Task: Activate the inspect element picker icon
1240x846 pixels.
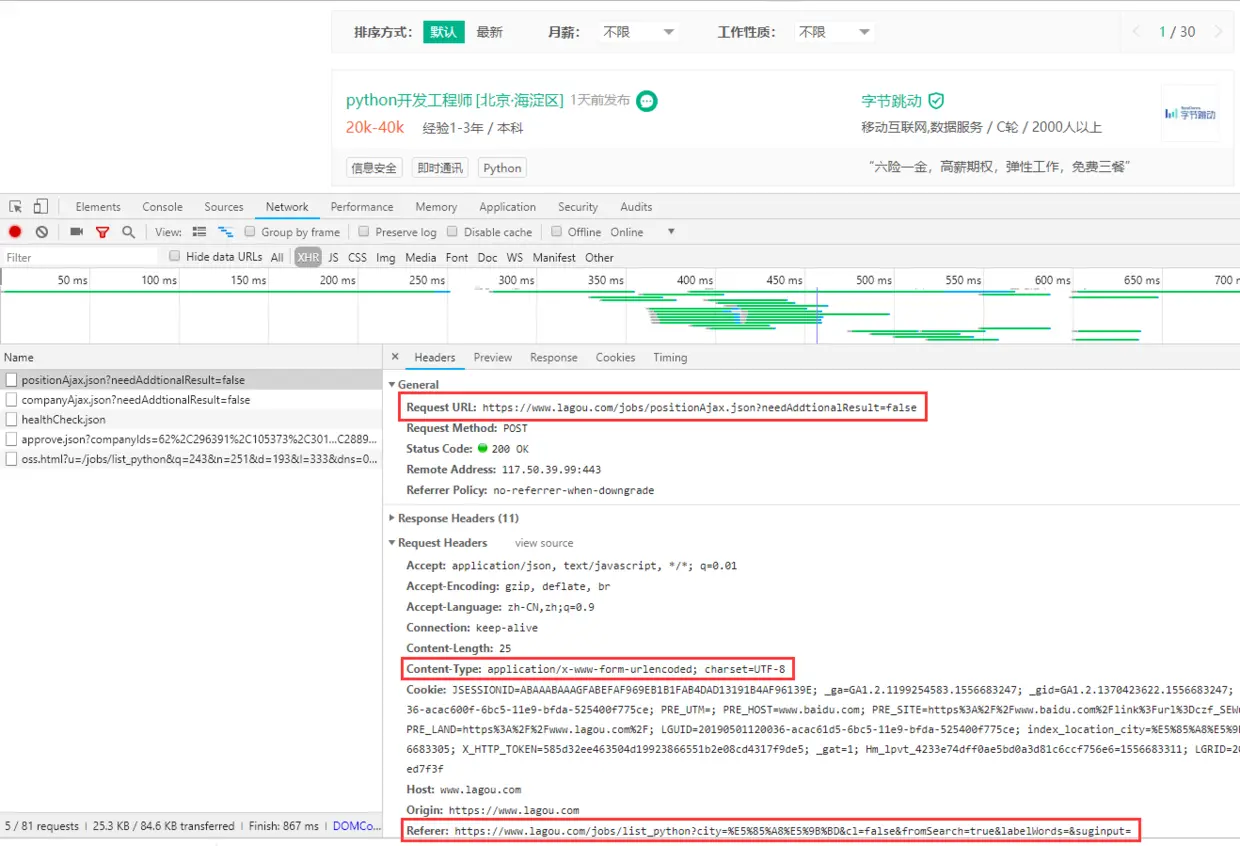Action: point(16,207)
